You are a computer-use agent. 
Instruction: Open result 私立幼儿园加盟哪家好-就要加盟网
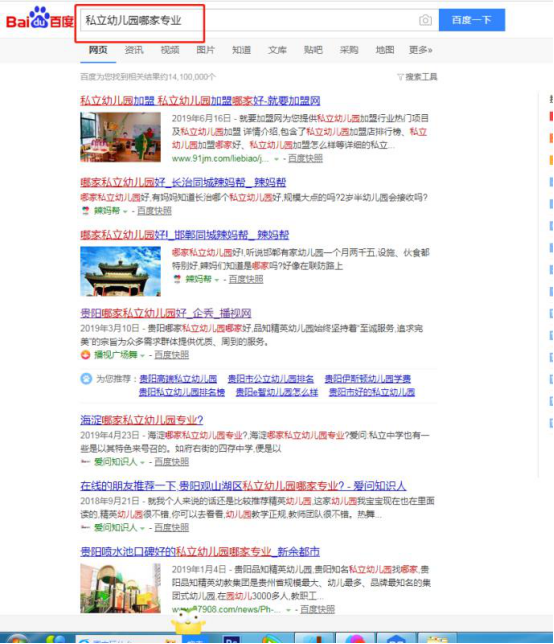pyautogui.click(x=200, y=101)
